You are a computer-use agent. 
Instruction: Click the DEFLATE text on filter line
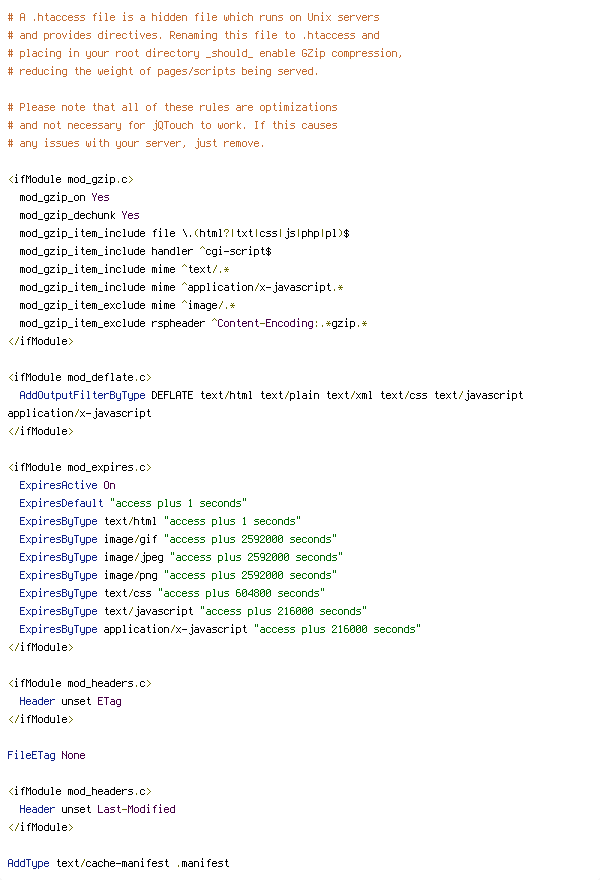point(172,395)
